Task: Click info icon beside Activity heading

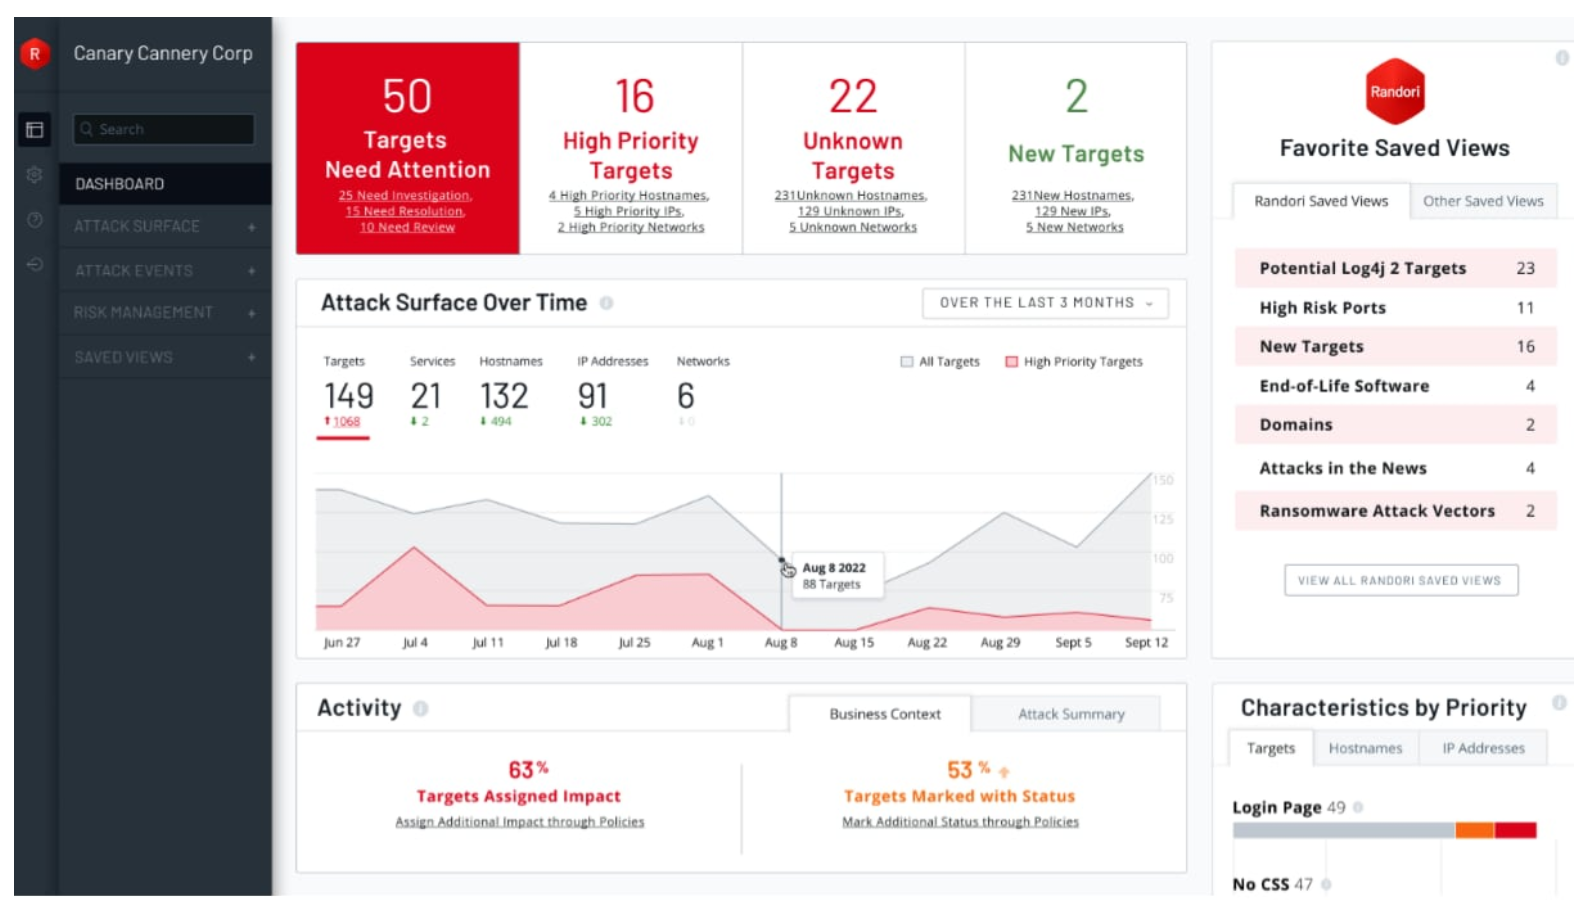Action: pyautogui.click(x=421, y=709)
